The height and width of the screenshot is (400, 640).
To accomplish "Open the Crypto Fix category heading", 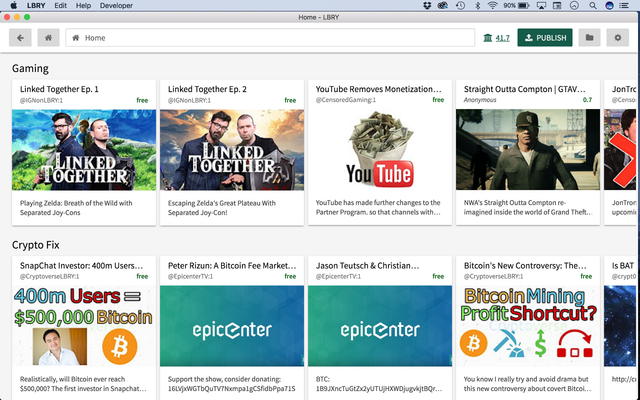I will (36, 245).
